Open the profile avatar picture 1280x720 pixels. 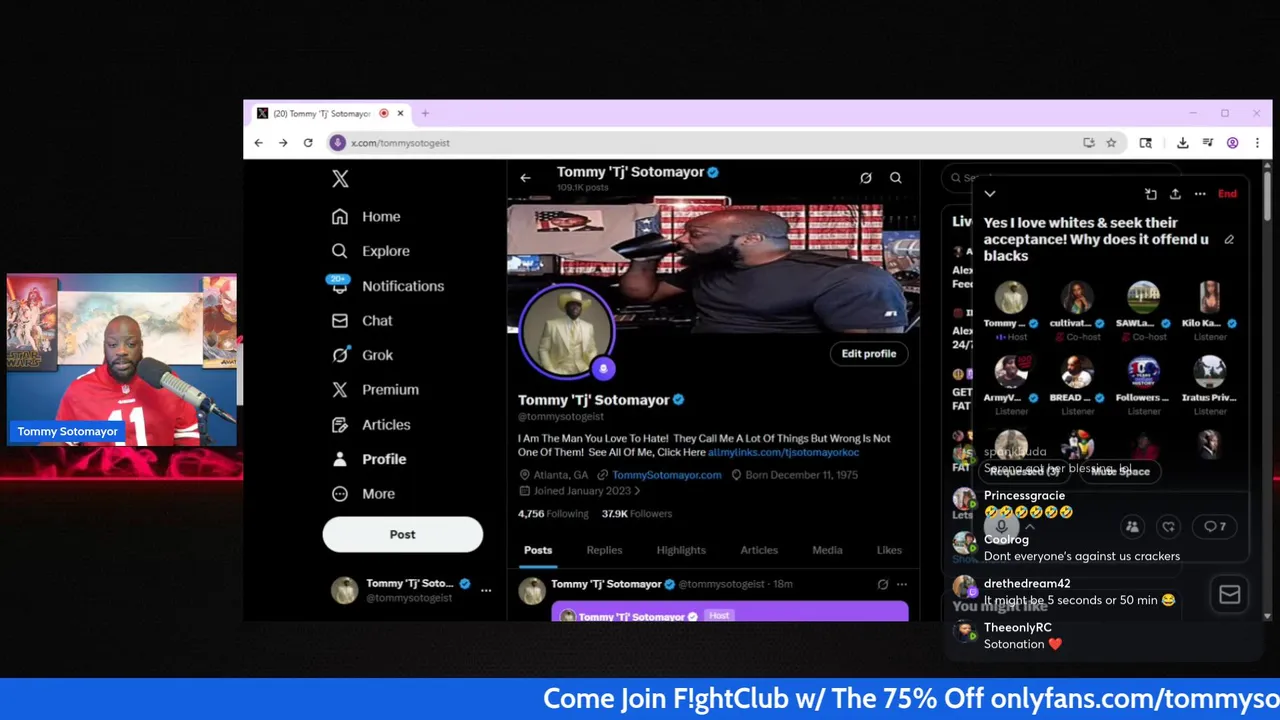coord(566,331)
